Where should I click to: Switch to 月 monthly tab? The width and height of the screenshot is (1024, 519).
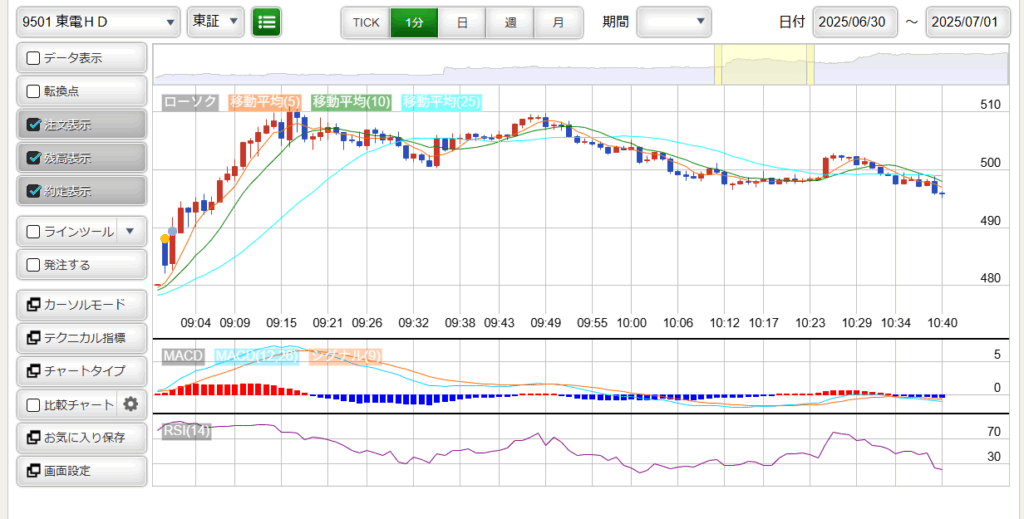tap(558, 22)
